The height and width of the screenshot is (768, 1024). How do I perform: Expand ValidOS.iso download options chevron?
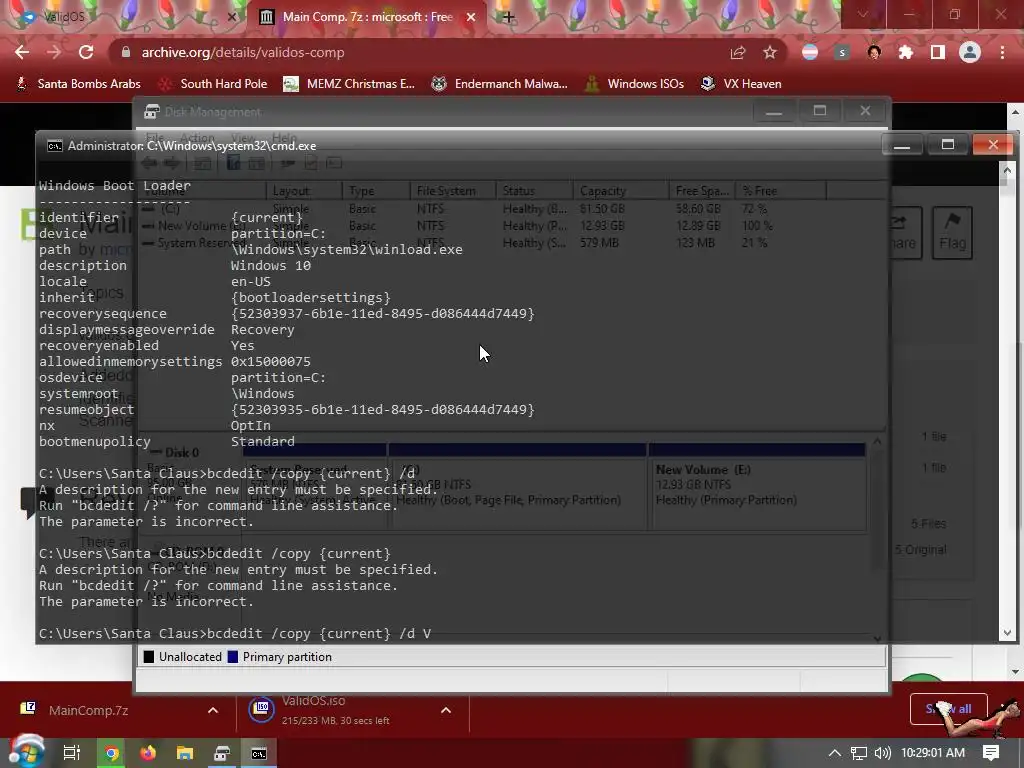[x=446, y=710]
